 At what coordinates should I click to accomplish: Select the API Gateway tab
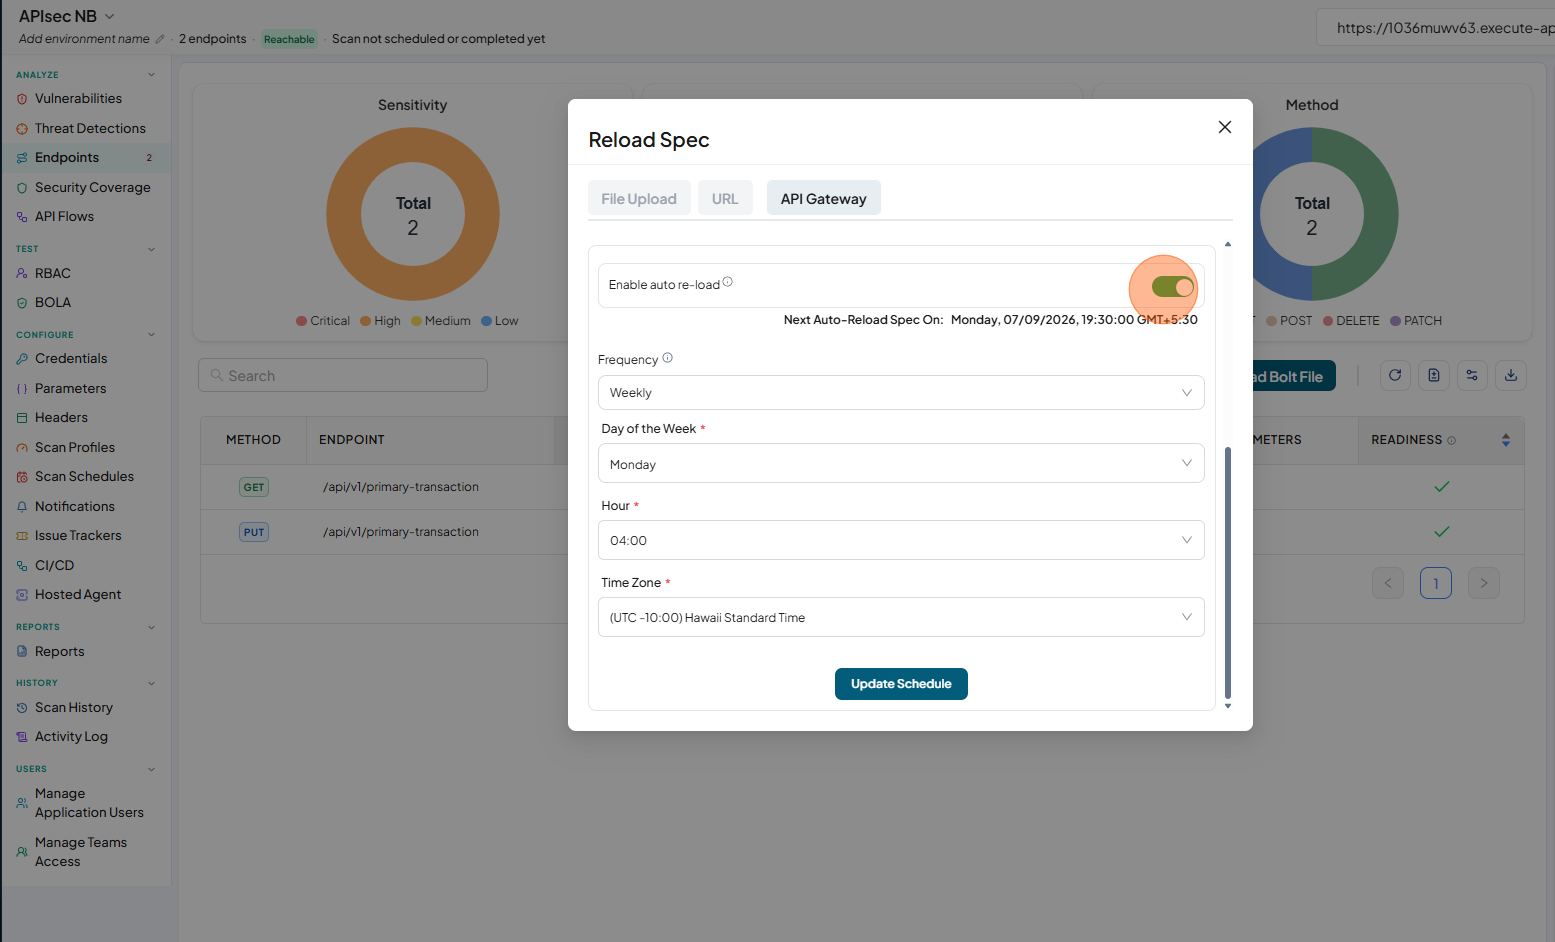pyautogui.click(x=824, y=198)
